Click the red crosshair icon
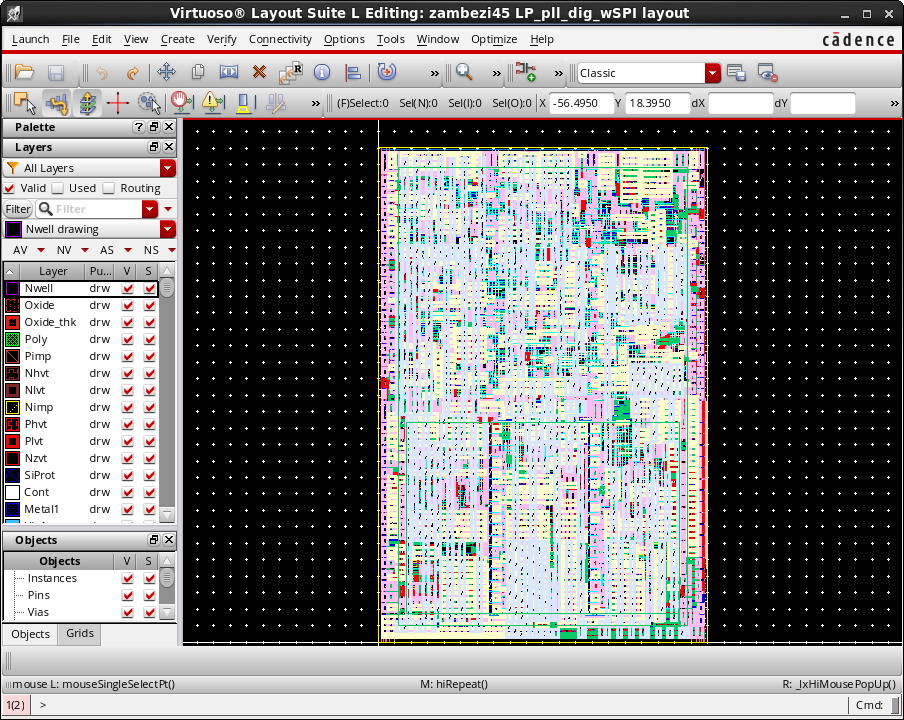The image size is (904, 720). coord(118,103)
